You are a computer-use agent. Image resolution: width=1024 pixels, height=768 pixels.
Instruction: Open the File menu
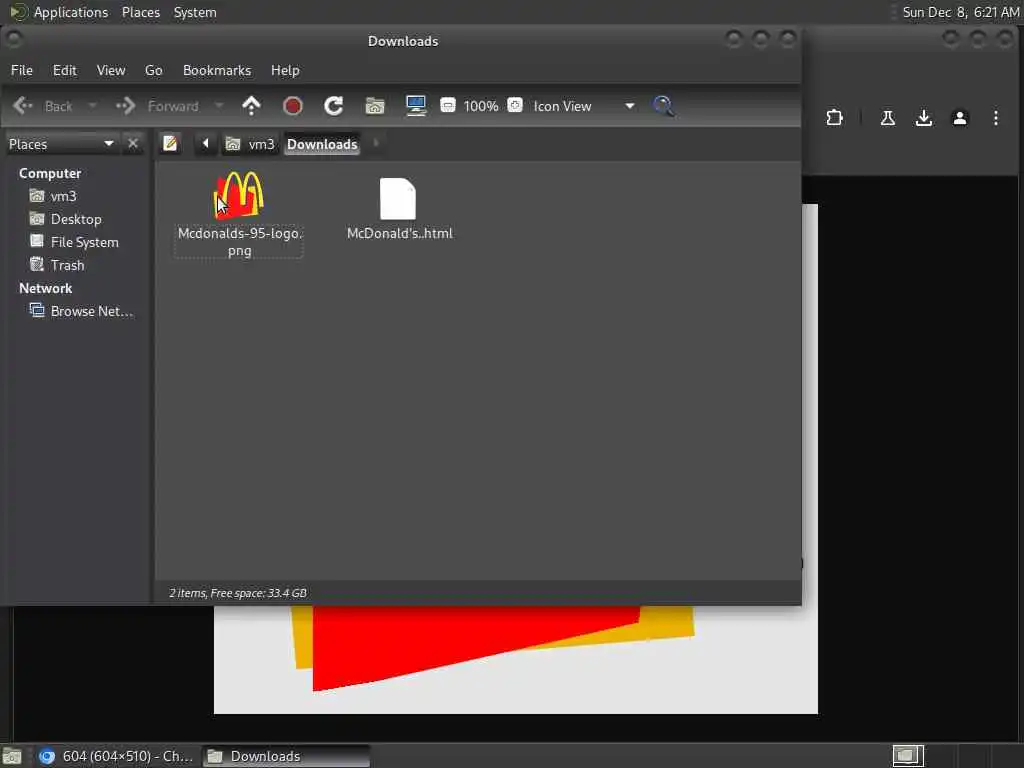point(22,70)
